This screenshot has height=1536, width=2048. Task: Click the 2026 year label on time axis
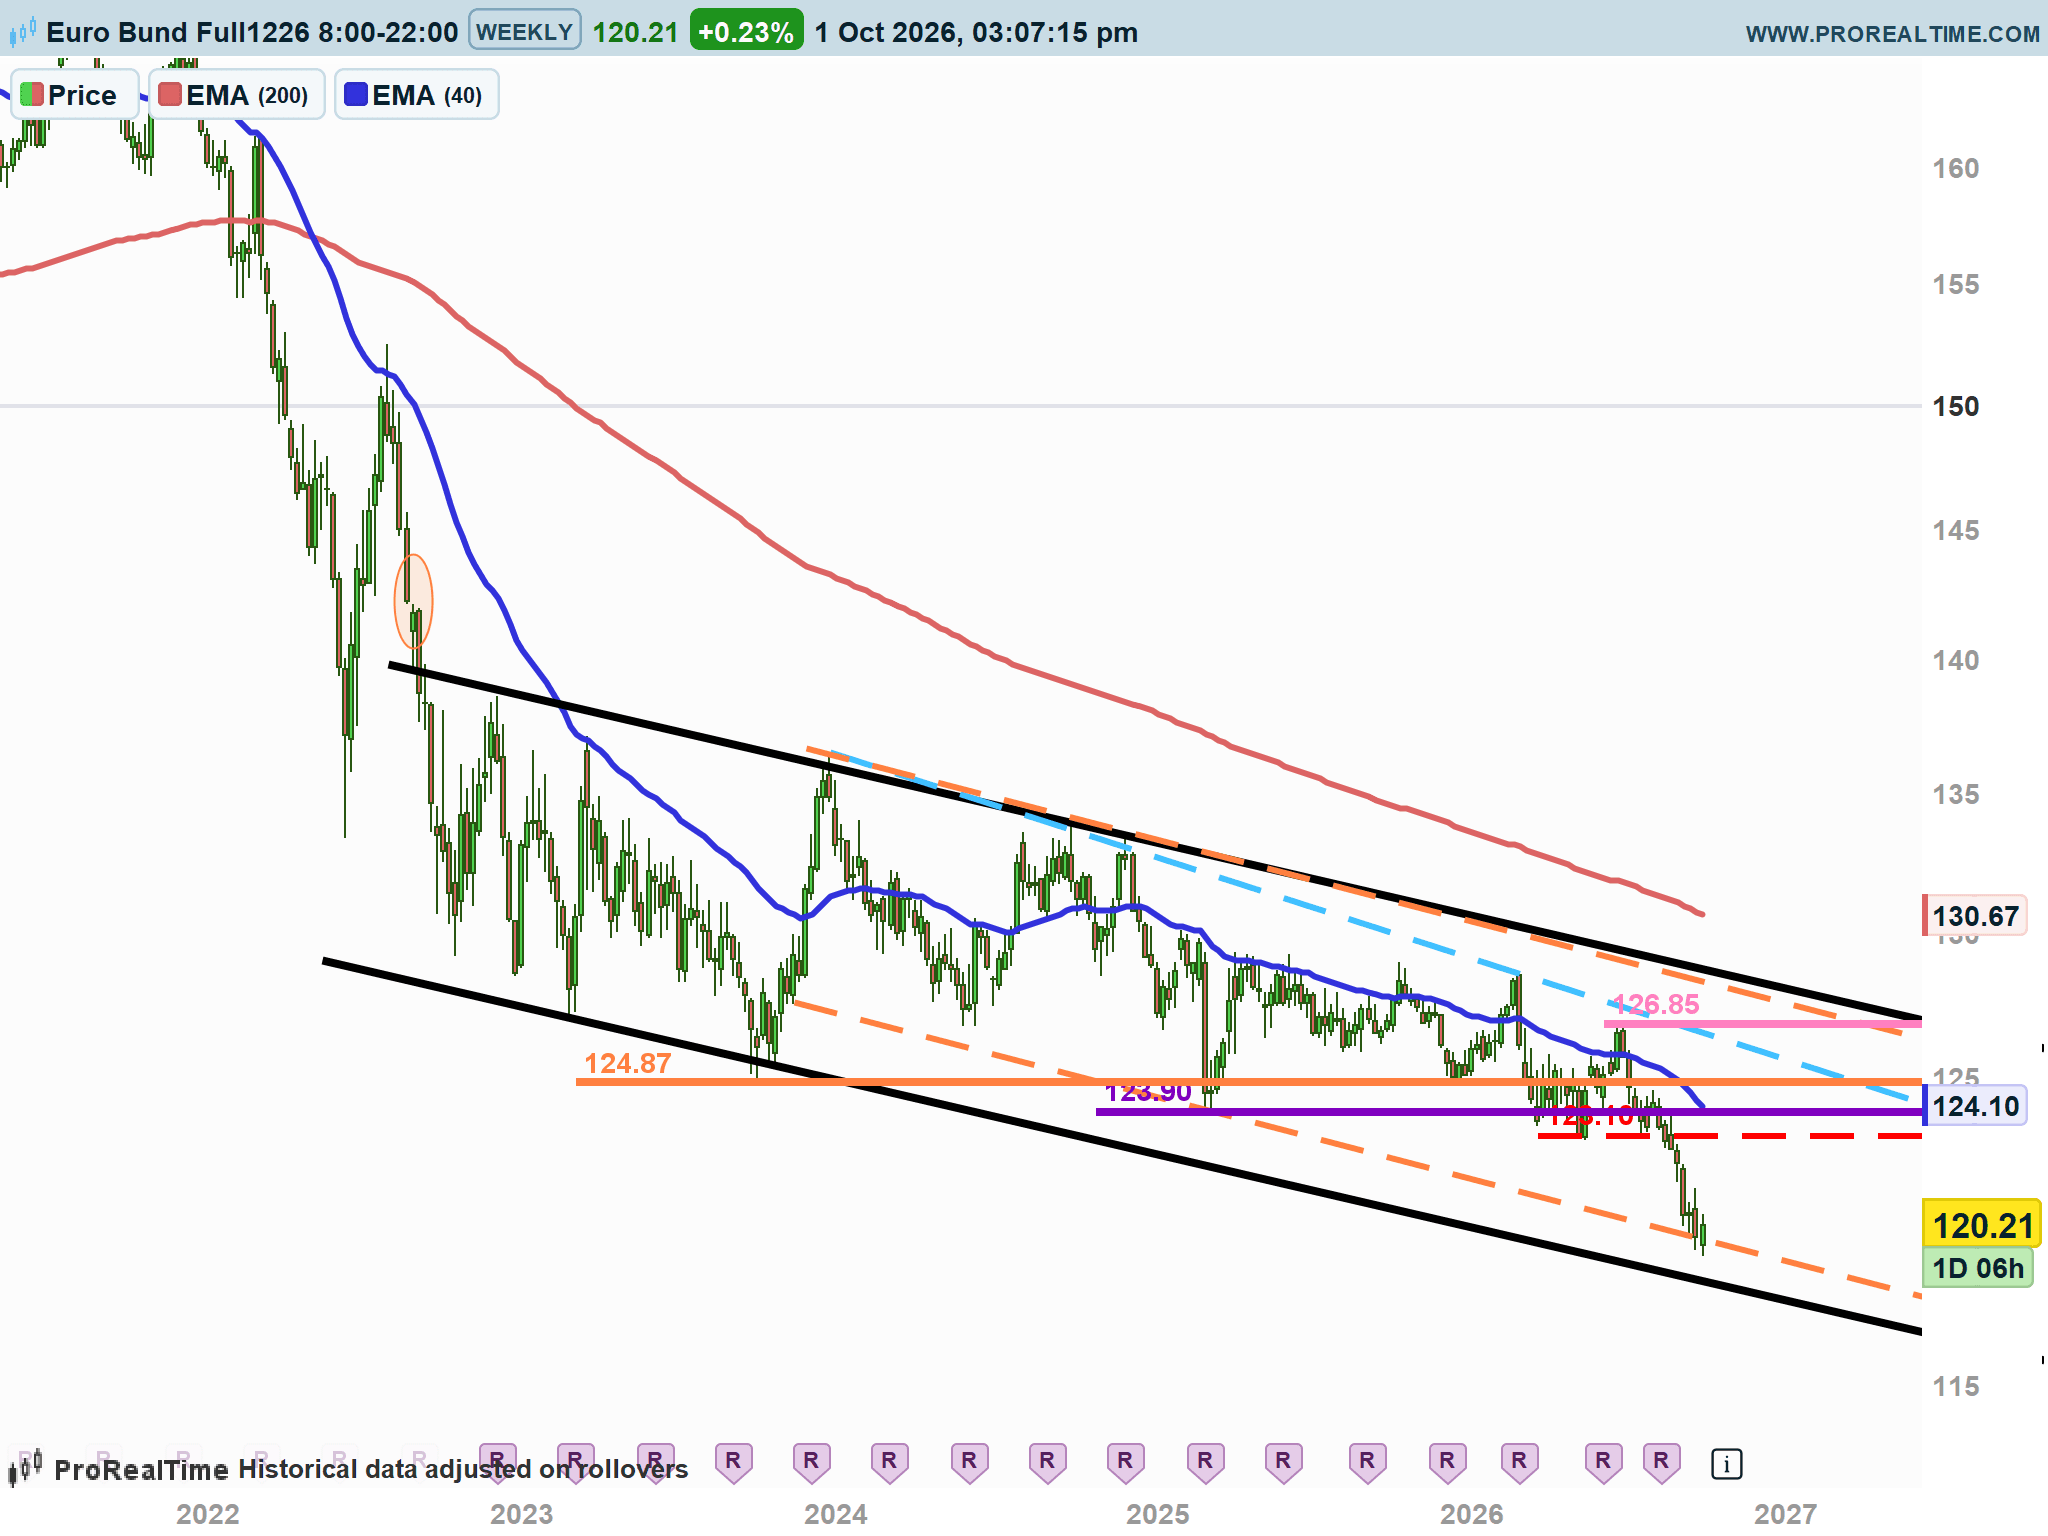coord(1471,1513)
